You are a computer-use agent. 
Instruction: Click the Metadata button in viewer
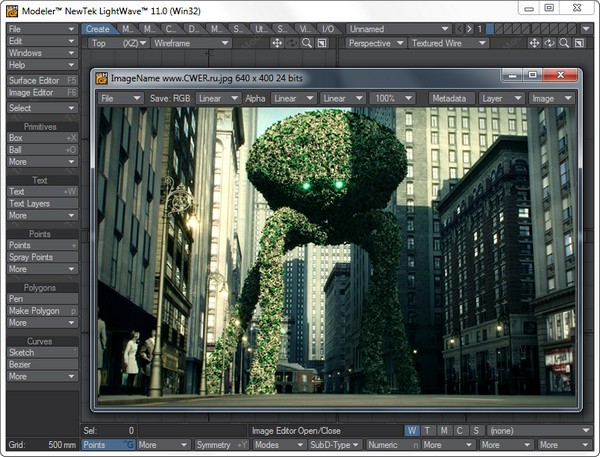452,98
